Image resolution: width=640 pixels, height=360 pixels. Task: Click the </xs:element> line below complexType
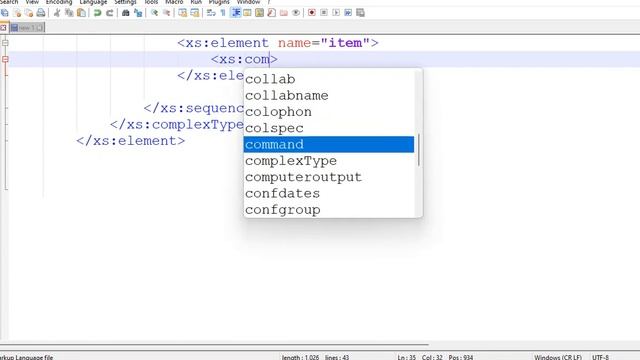coord(131,141)
